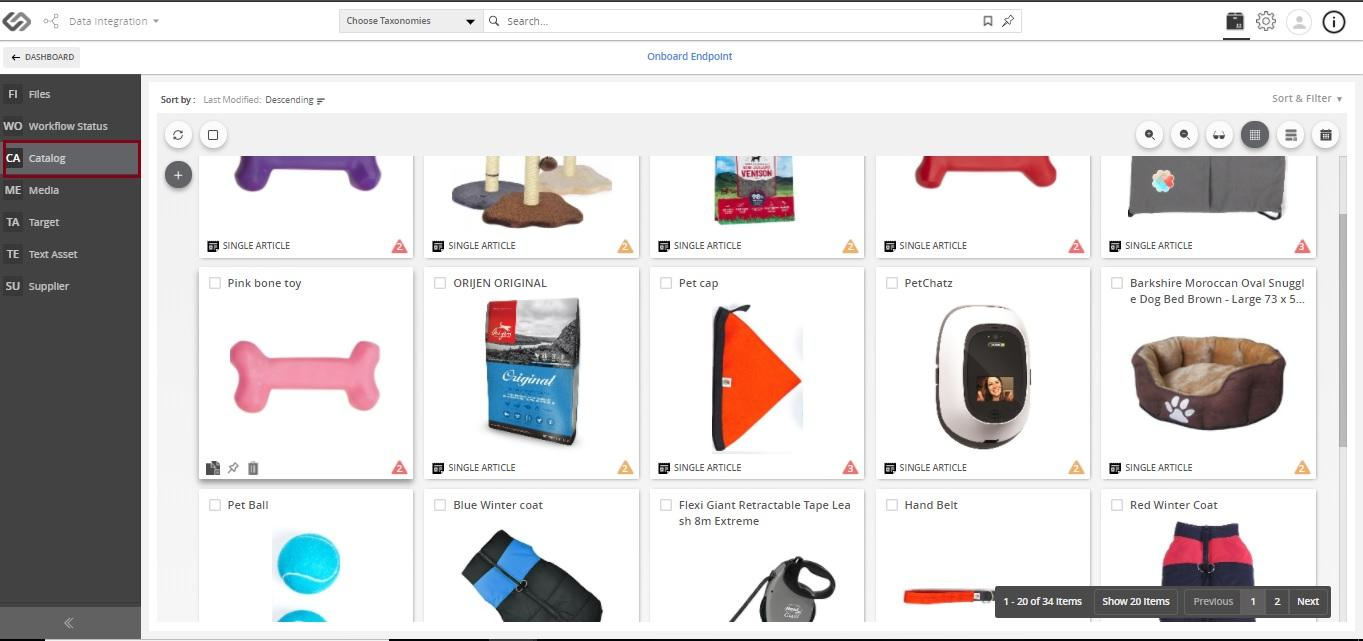Delete the Pink bone toy item
The image size is (1363, 641).
click(253, 468)
